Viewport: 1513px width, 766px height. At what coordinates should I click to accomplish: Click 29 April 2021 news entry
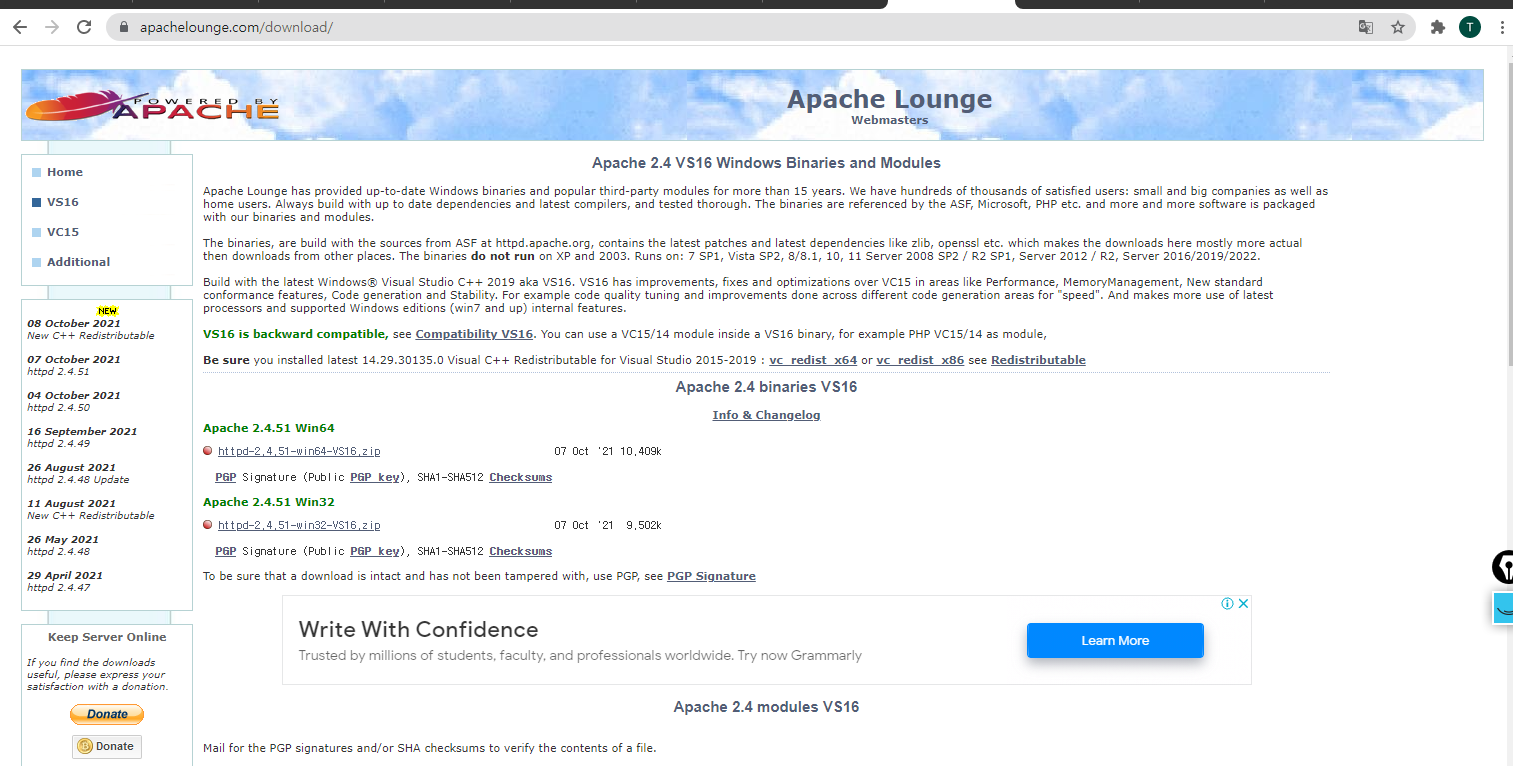coord(65,581)
